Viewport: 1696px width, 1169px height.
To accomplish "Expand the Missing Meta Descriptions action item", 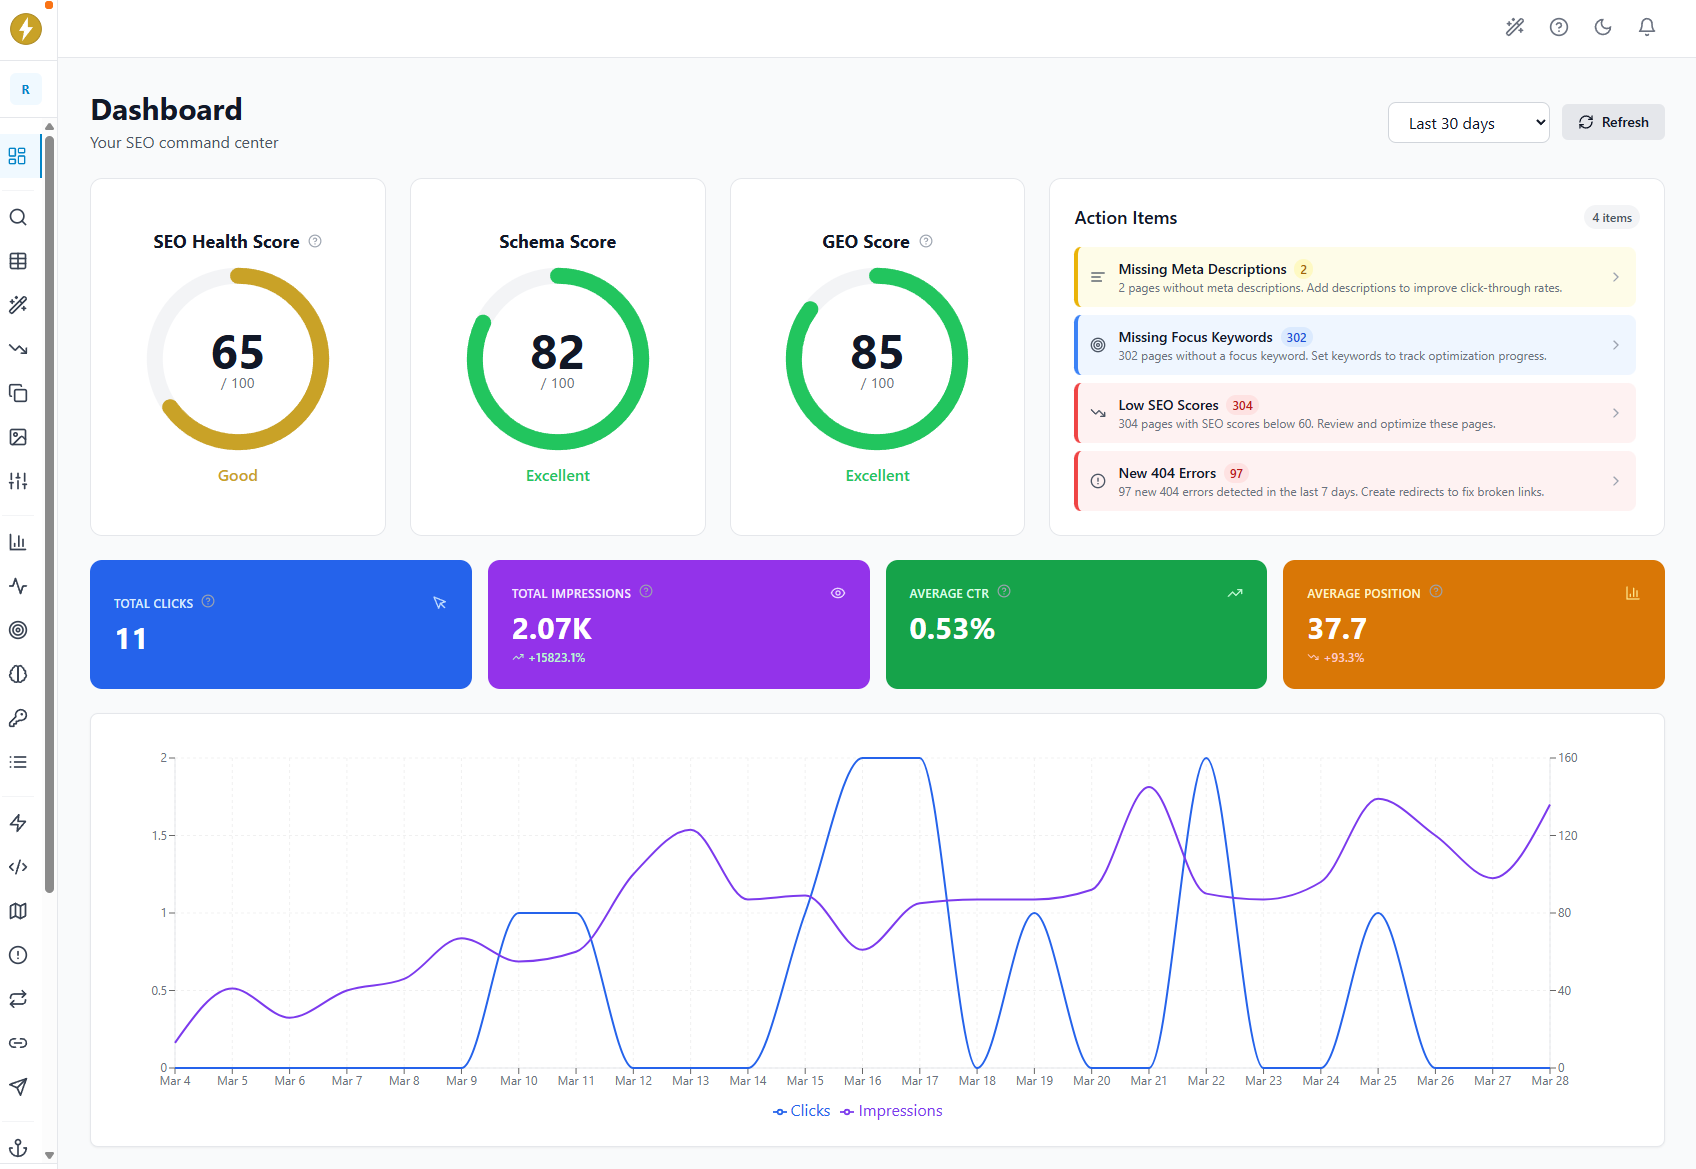I will (1354, 277).
